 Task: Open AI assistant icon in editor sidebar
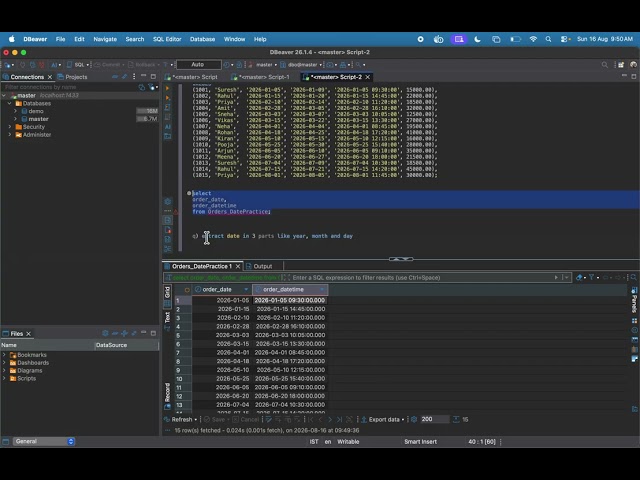(x=167, y=127)
